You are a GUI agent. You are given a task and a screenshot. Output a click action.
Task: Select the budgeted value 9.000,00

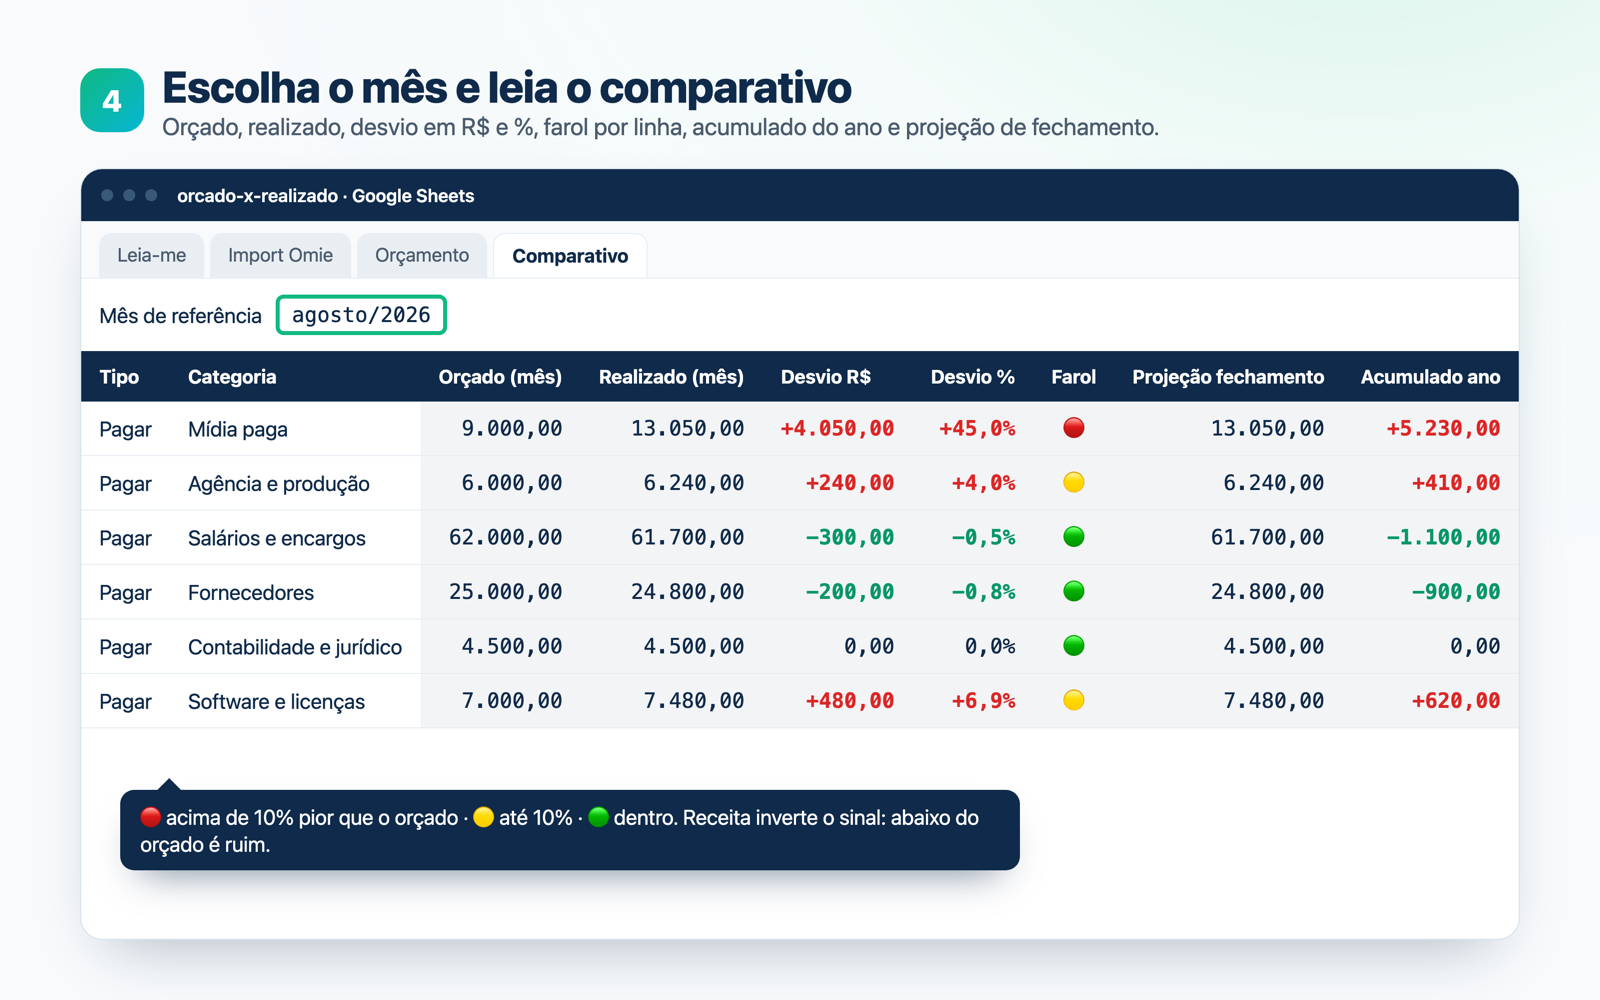[x=511, y=429]
